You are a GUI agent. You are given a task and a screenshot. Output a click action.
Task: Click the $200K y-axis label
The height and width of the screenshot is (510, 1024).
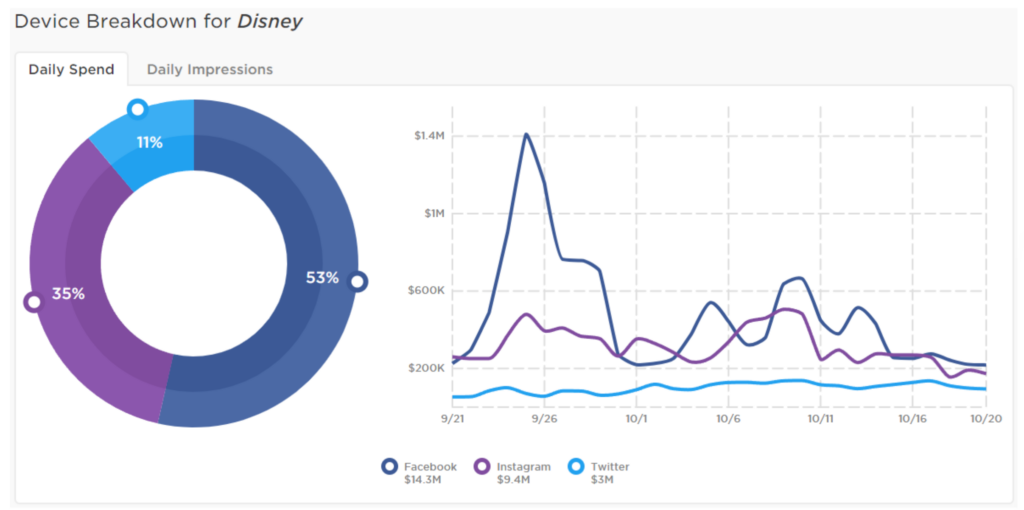[428, 368]
